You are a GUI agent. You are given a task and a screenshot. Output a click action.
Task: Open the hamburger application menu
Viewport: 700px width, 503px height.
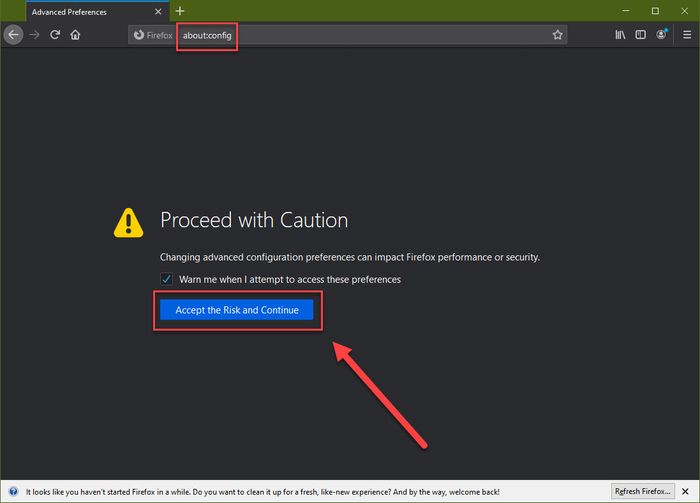(687, 35)
